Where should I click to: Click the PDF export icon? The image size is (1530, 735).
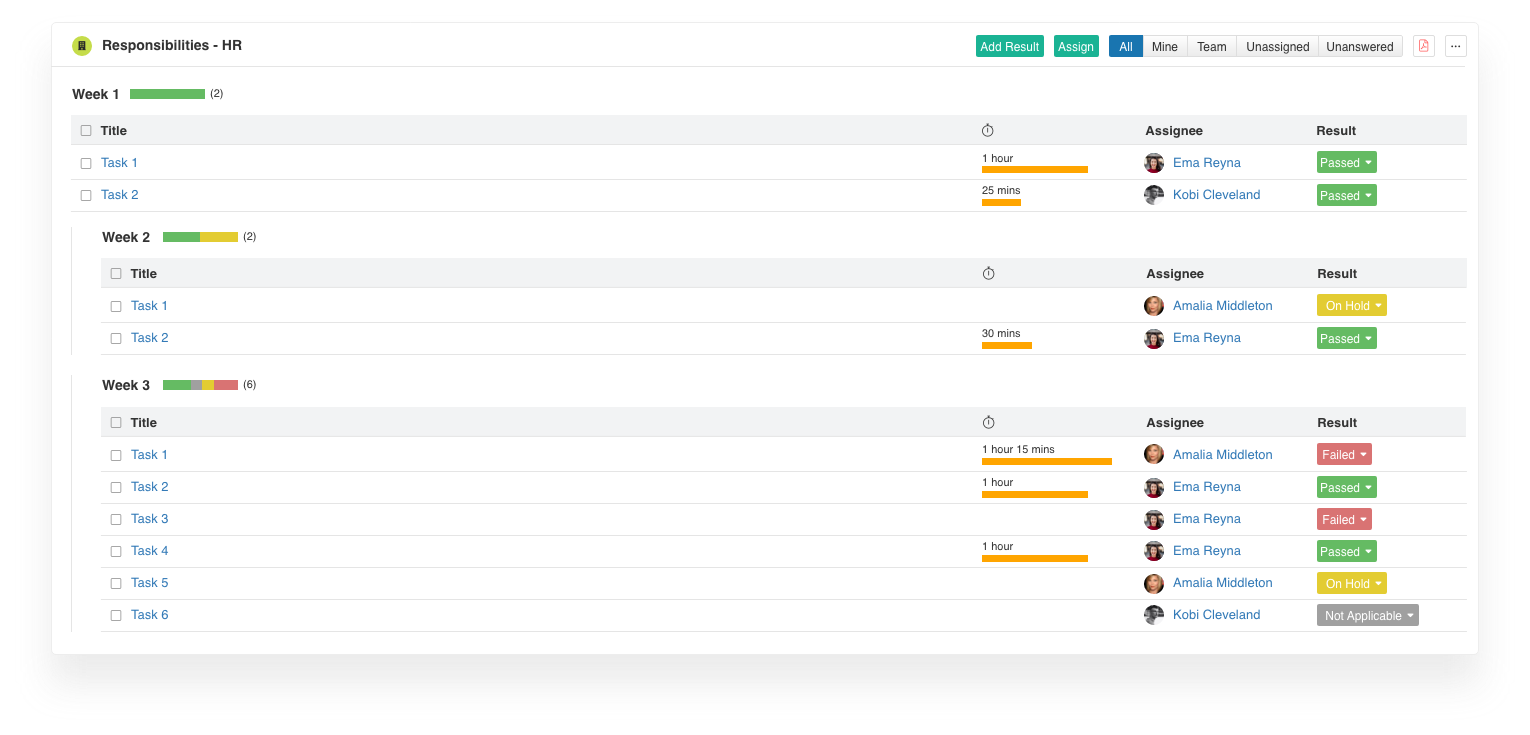pos(1423,46)
